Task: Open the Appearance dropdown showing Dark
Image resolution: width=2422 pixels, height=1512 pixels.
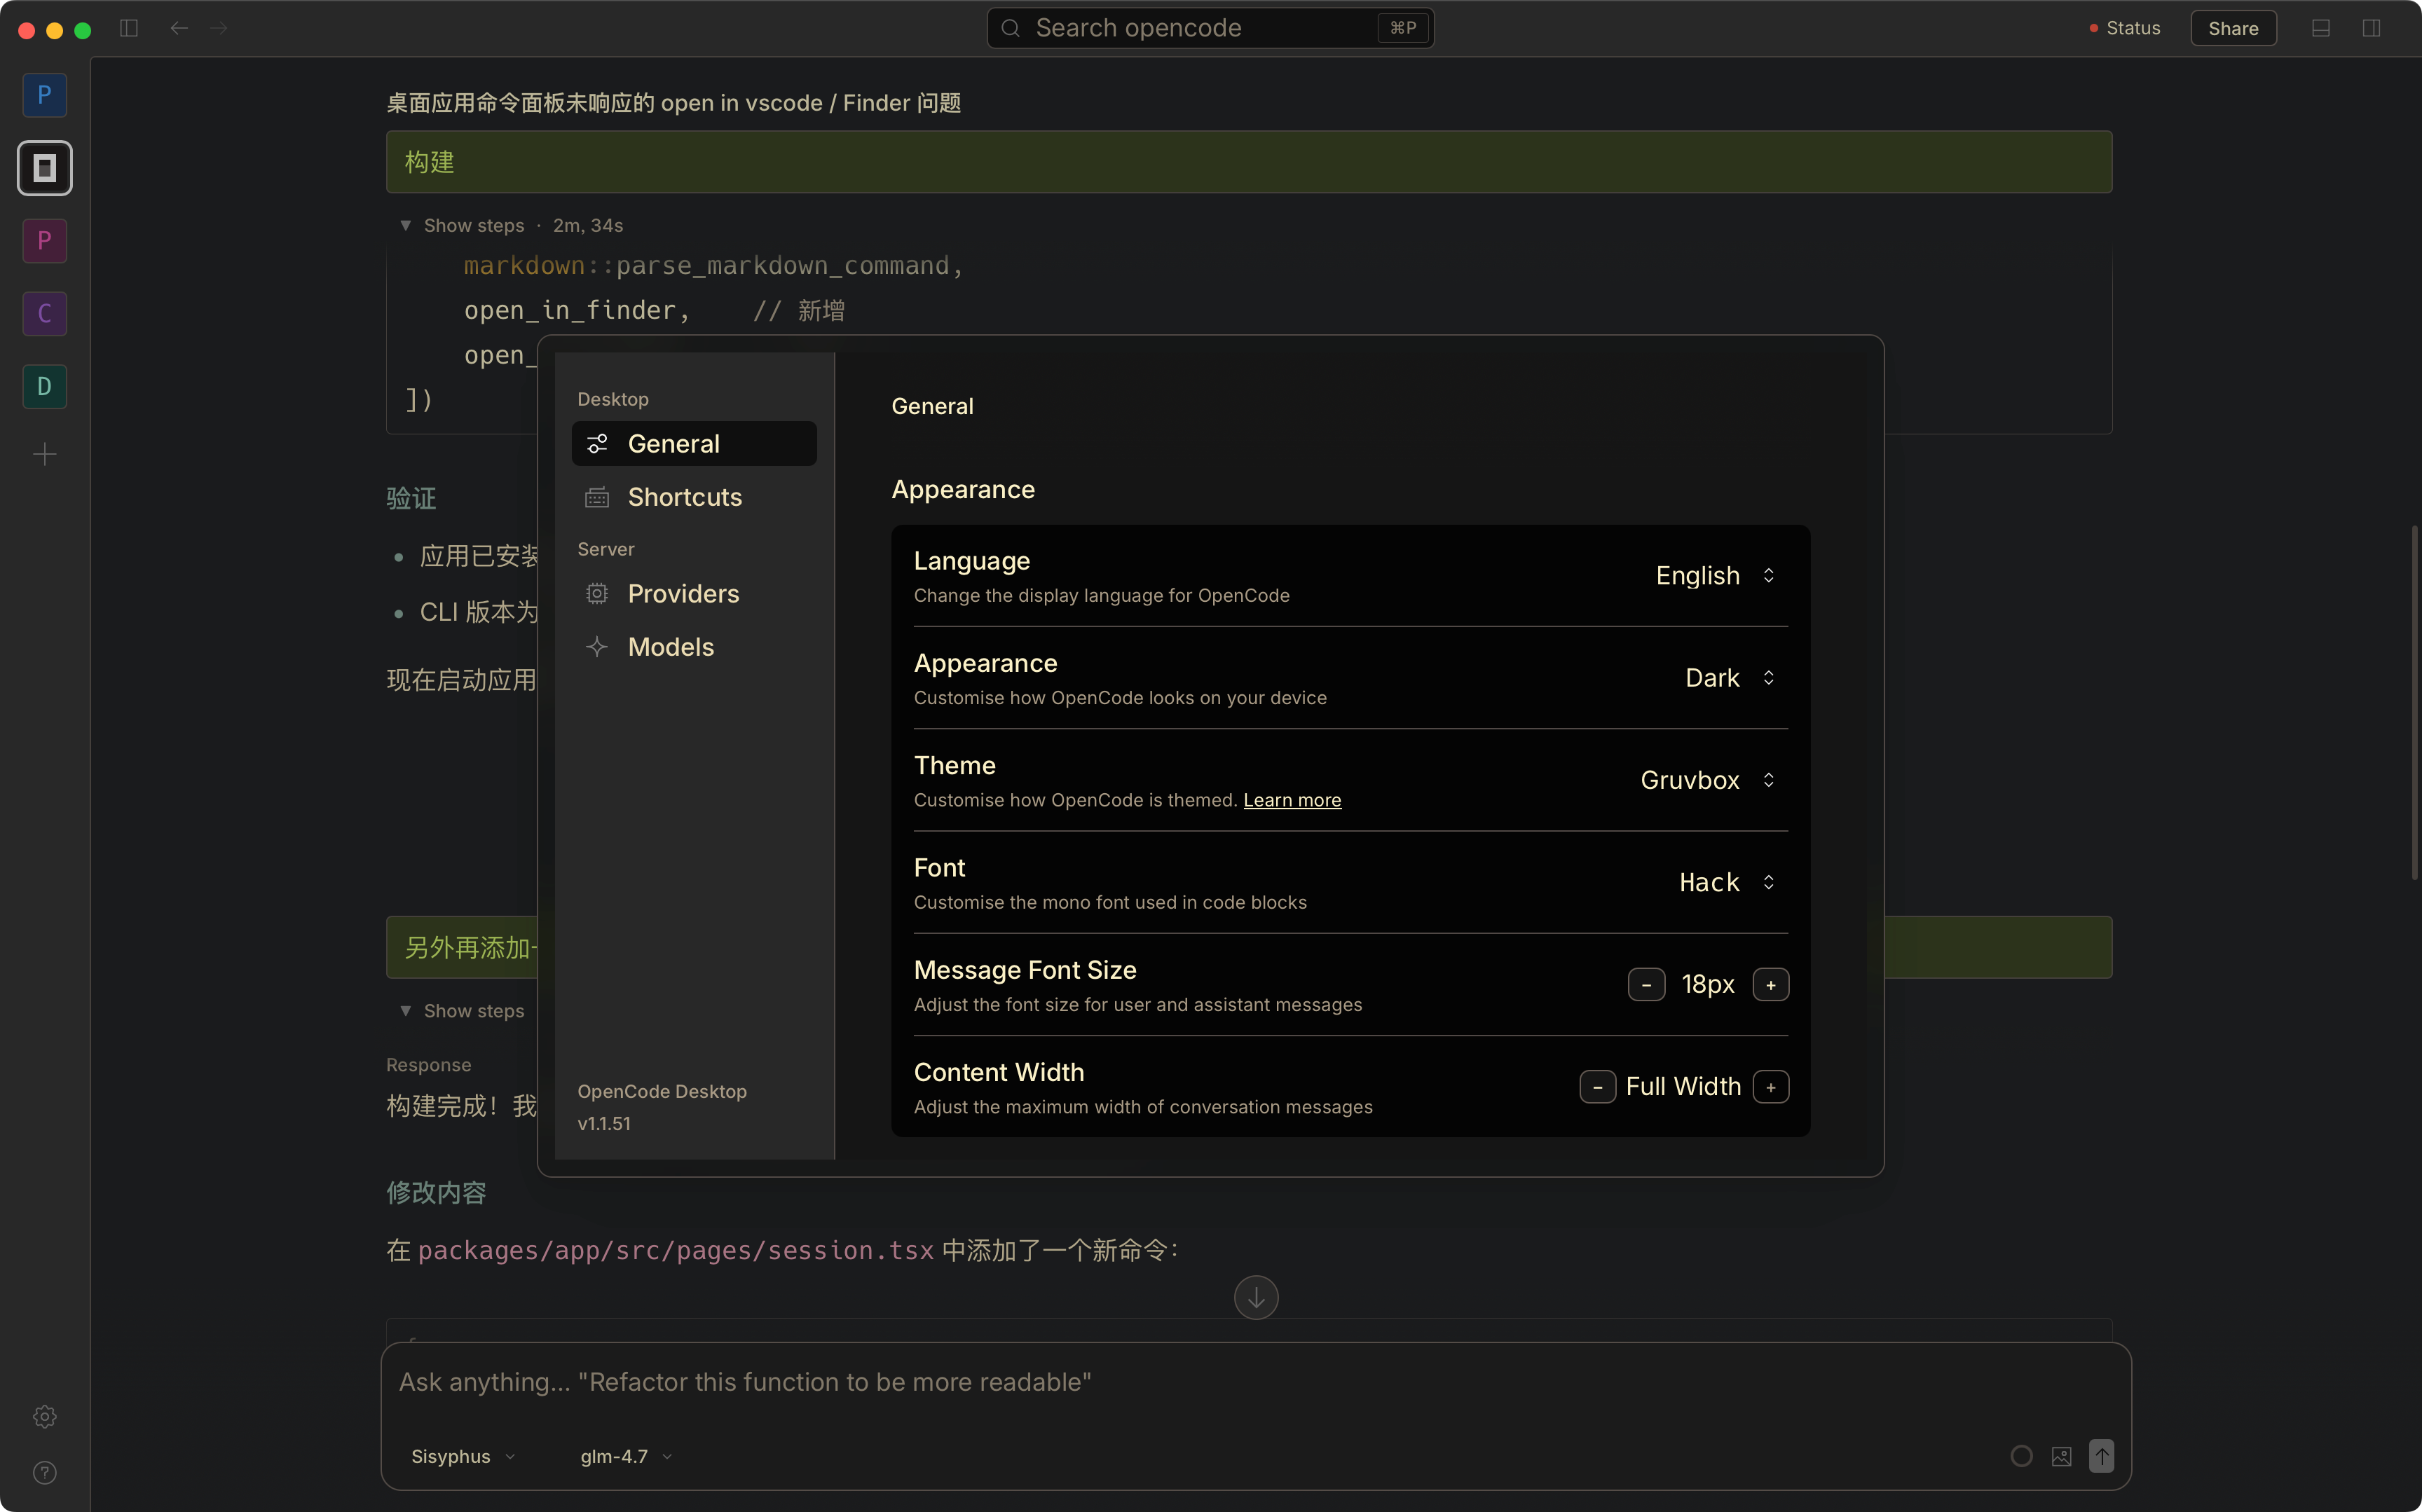Action: point(1731,678)
